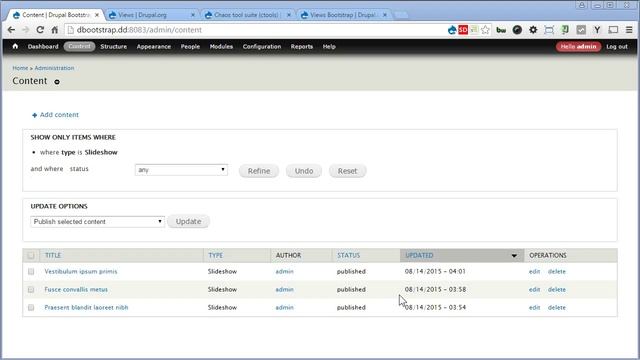Click the screen capture extension icon
Viewport: 640px width, 360px height.
549,30
